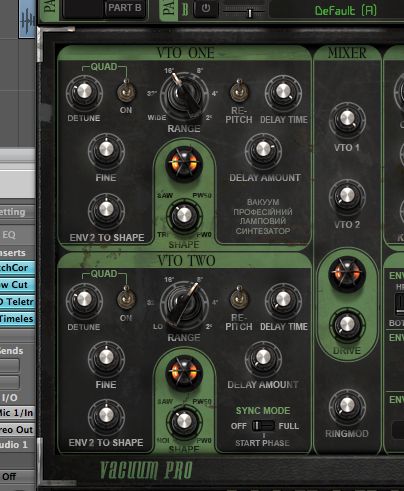Click the Vacuum Pro logo
Viewport: 404px width, 491px height.
pos(146,470)
